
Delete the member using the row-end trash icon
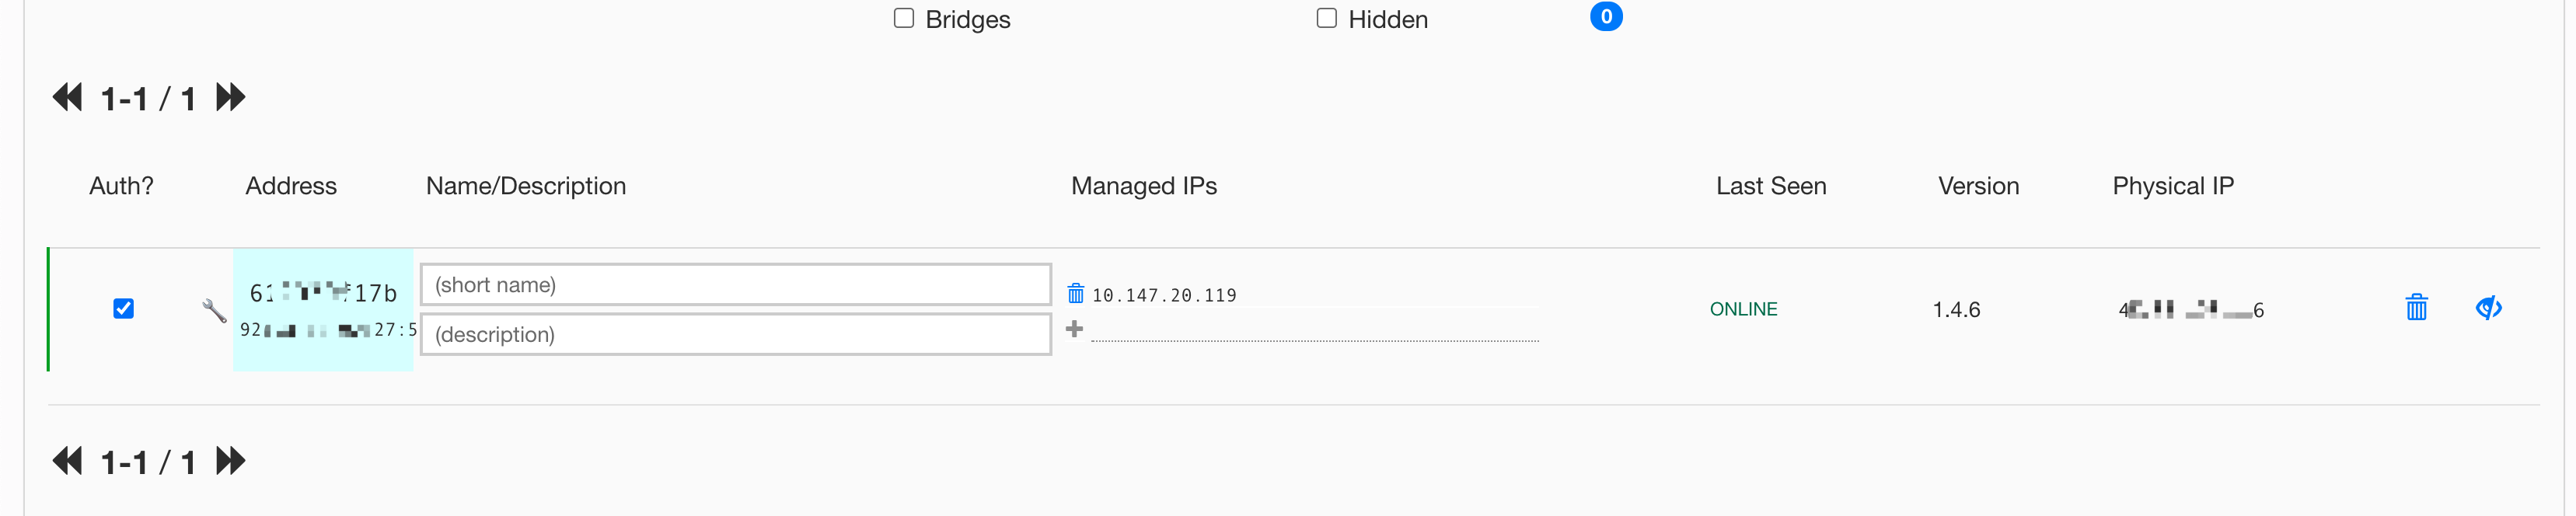click(2415, 307)
